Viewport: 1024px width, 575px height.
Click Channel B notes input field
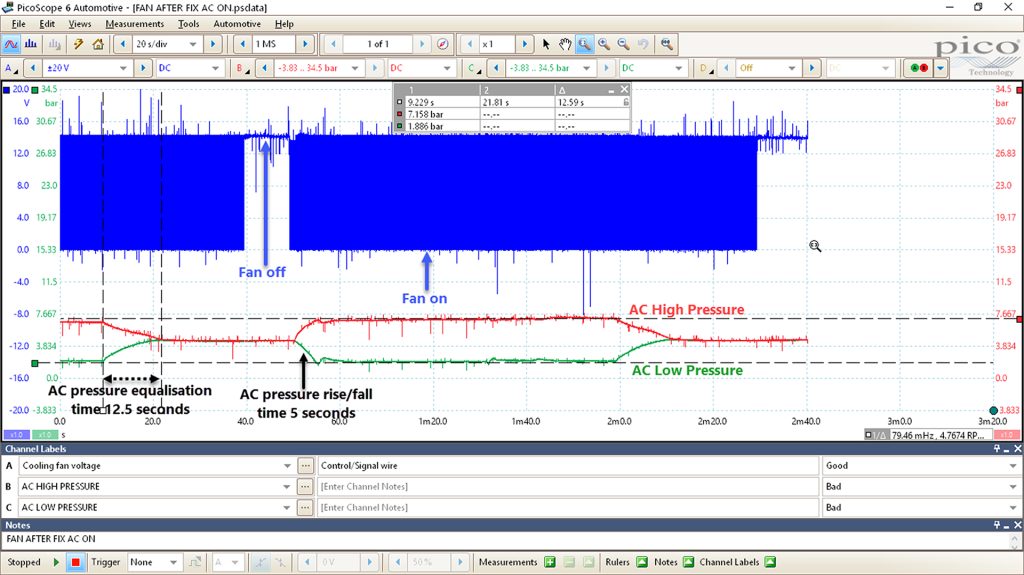point(568,487)
